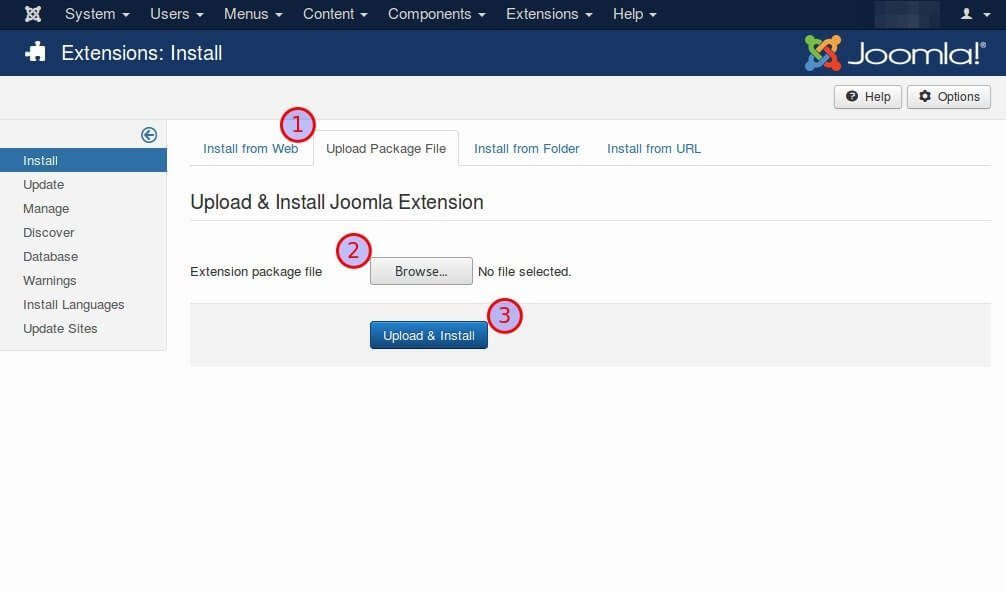Open the Content menu
1006x593 pixels.
coord(335,14)
